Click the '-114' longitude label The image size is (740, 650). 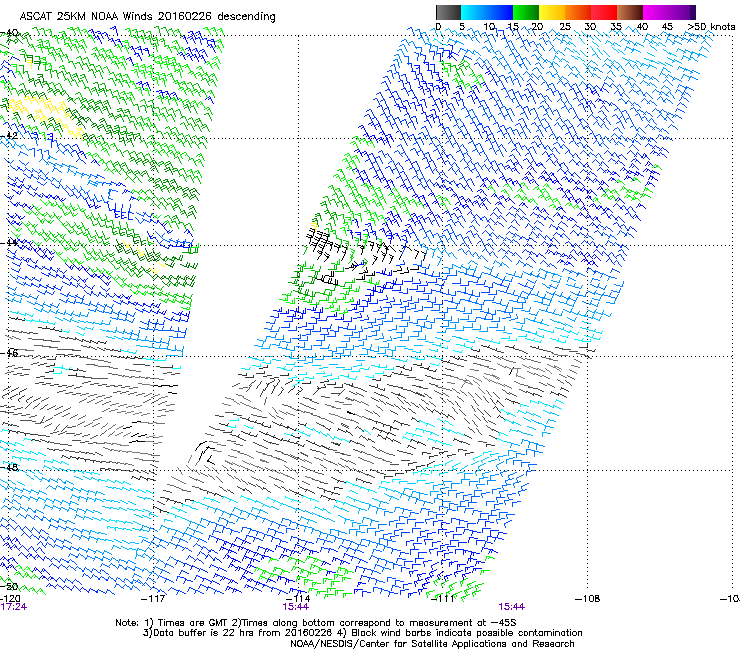click(x=298, y=599)
